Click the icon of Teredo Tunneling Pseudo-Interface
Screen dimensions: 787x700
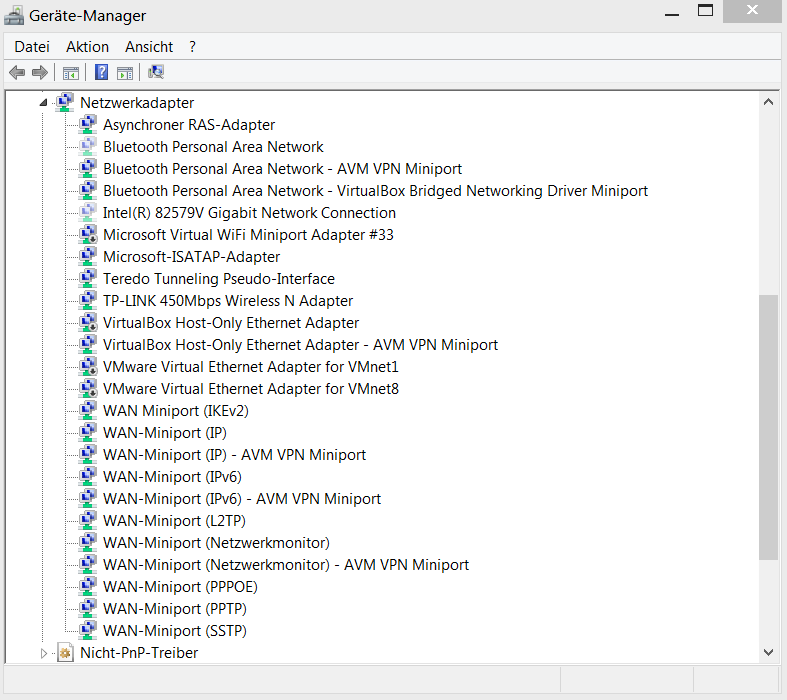point(88,278)
